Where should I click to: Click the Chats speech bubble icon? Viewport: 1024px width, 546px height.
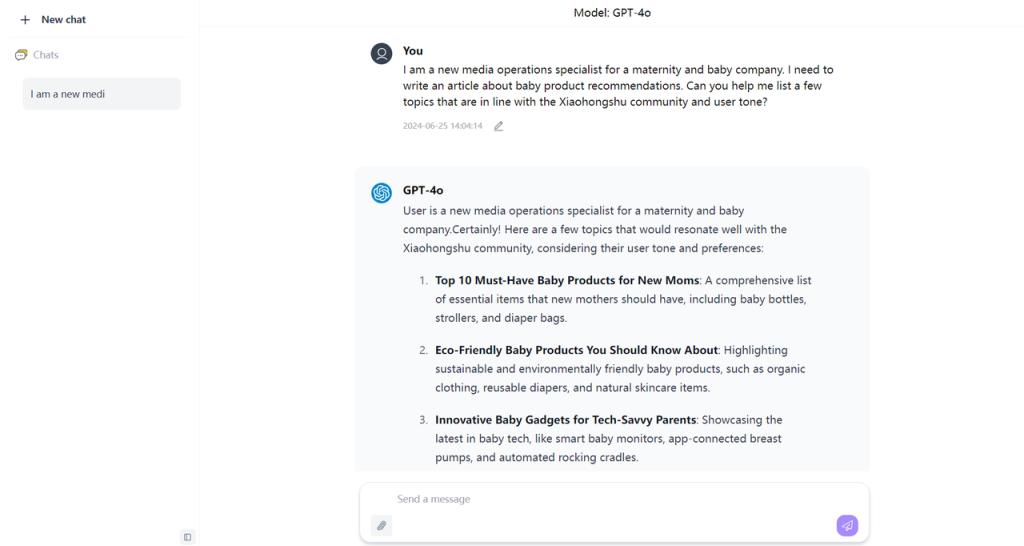click(x=21, y=55)
